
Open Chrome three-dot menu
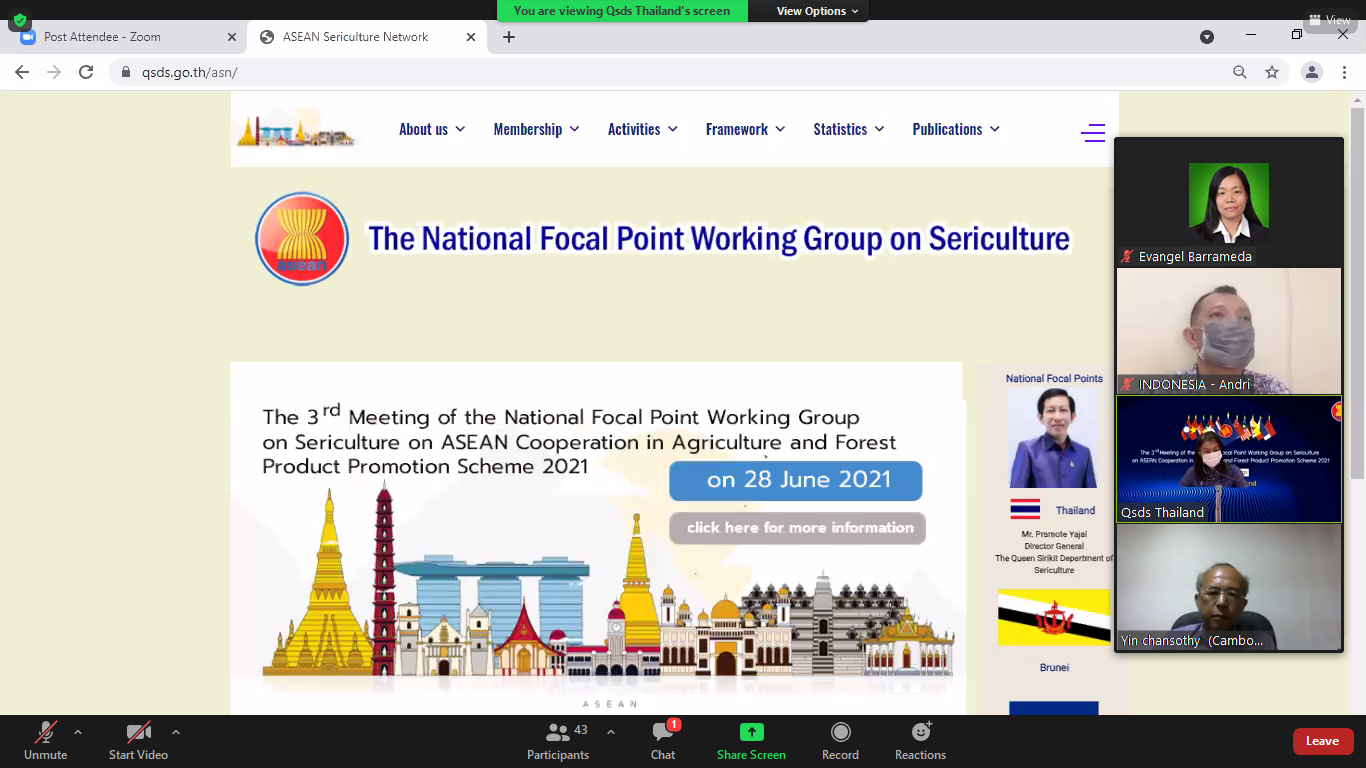[1343, 72]
